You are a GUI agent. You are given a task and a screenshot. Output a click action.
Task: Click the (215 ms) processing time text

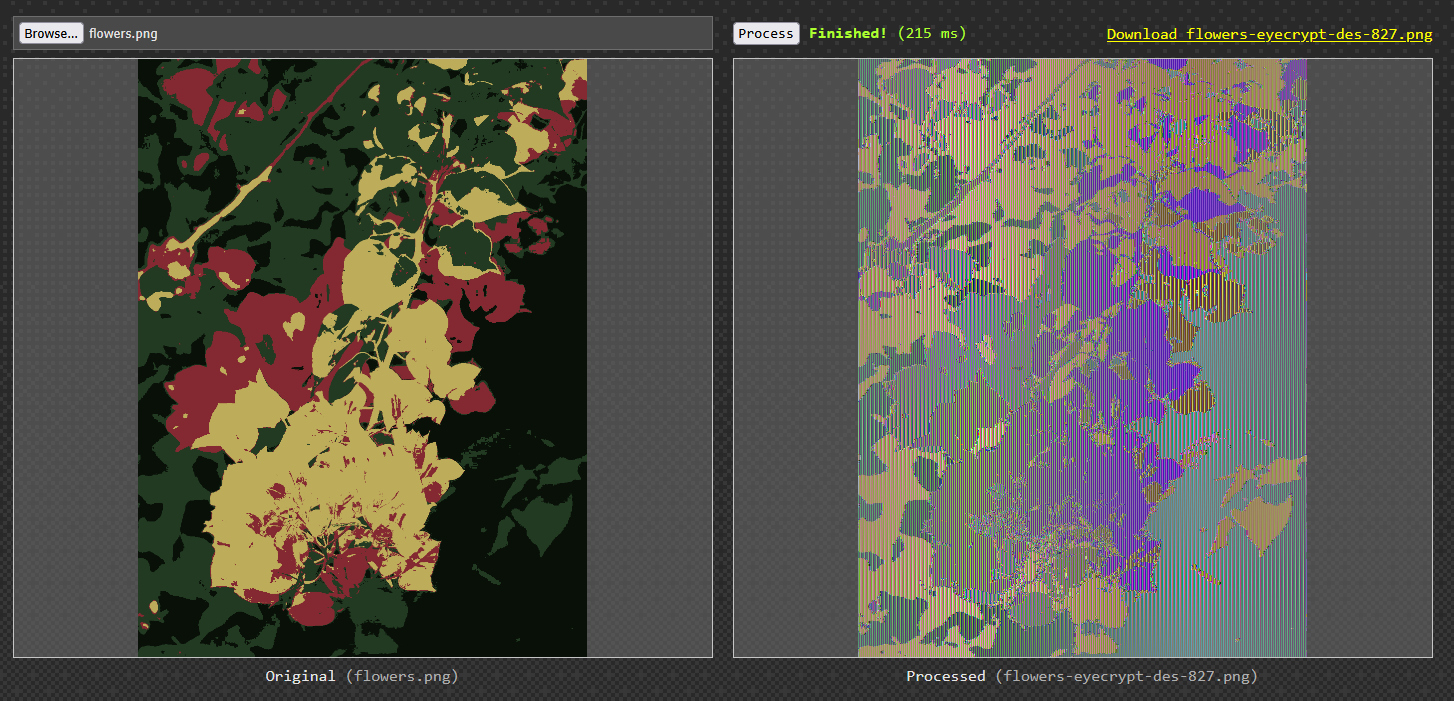932,33
